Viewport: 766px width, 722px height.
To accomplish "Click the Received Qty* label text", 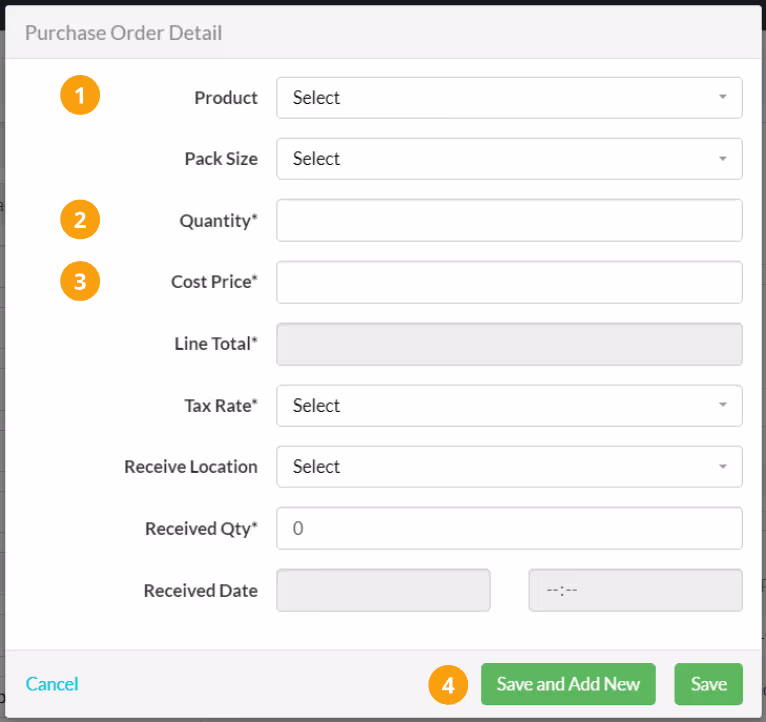I will (x=201, y=529).
